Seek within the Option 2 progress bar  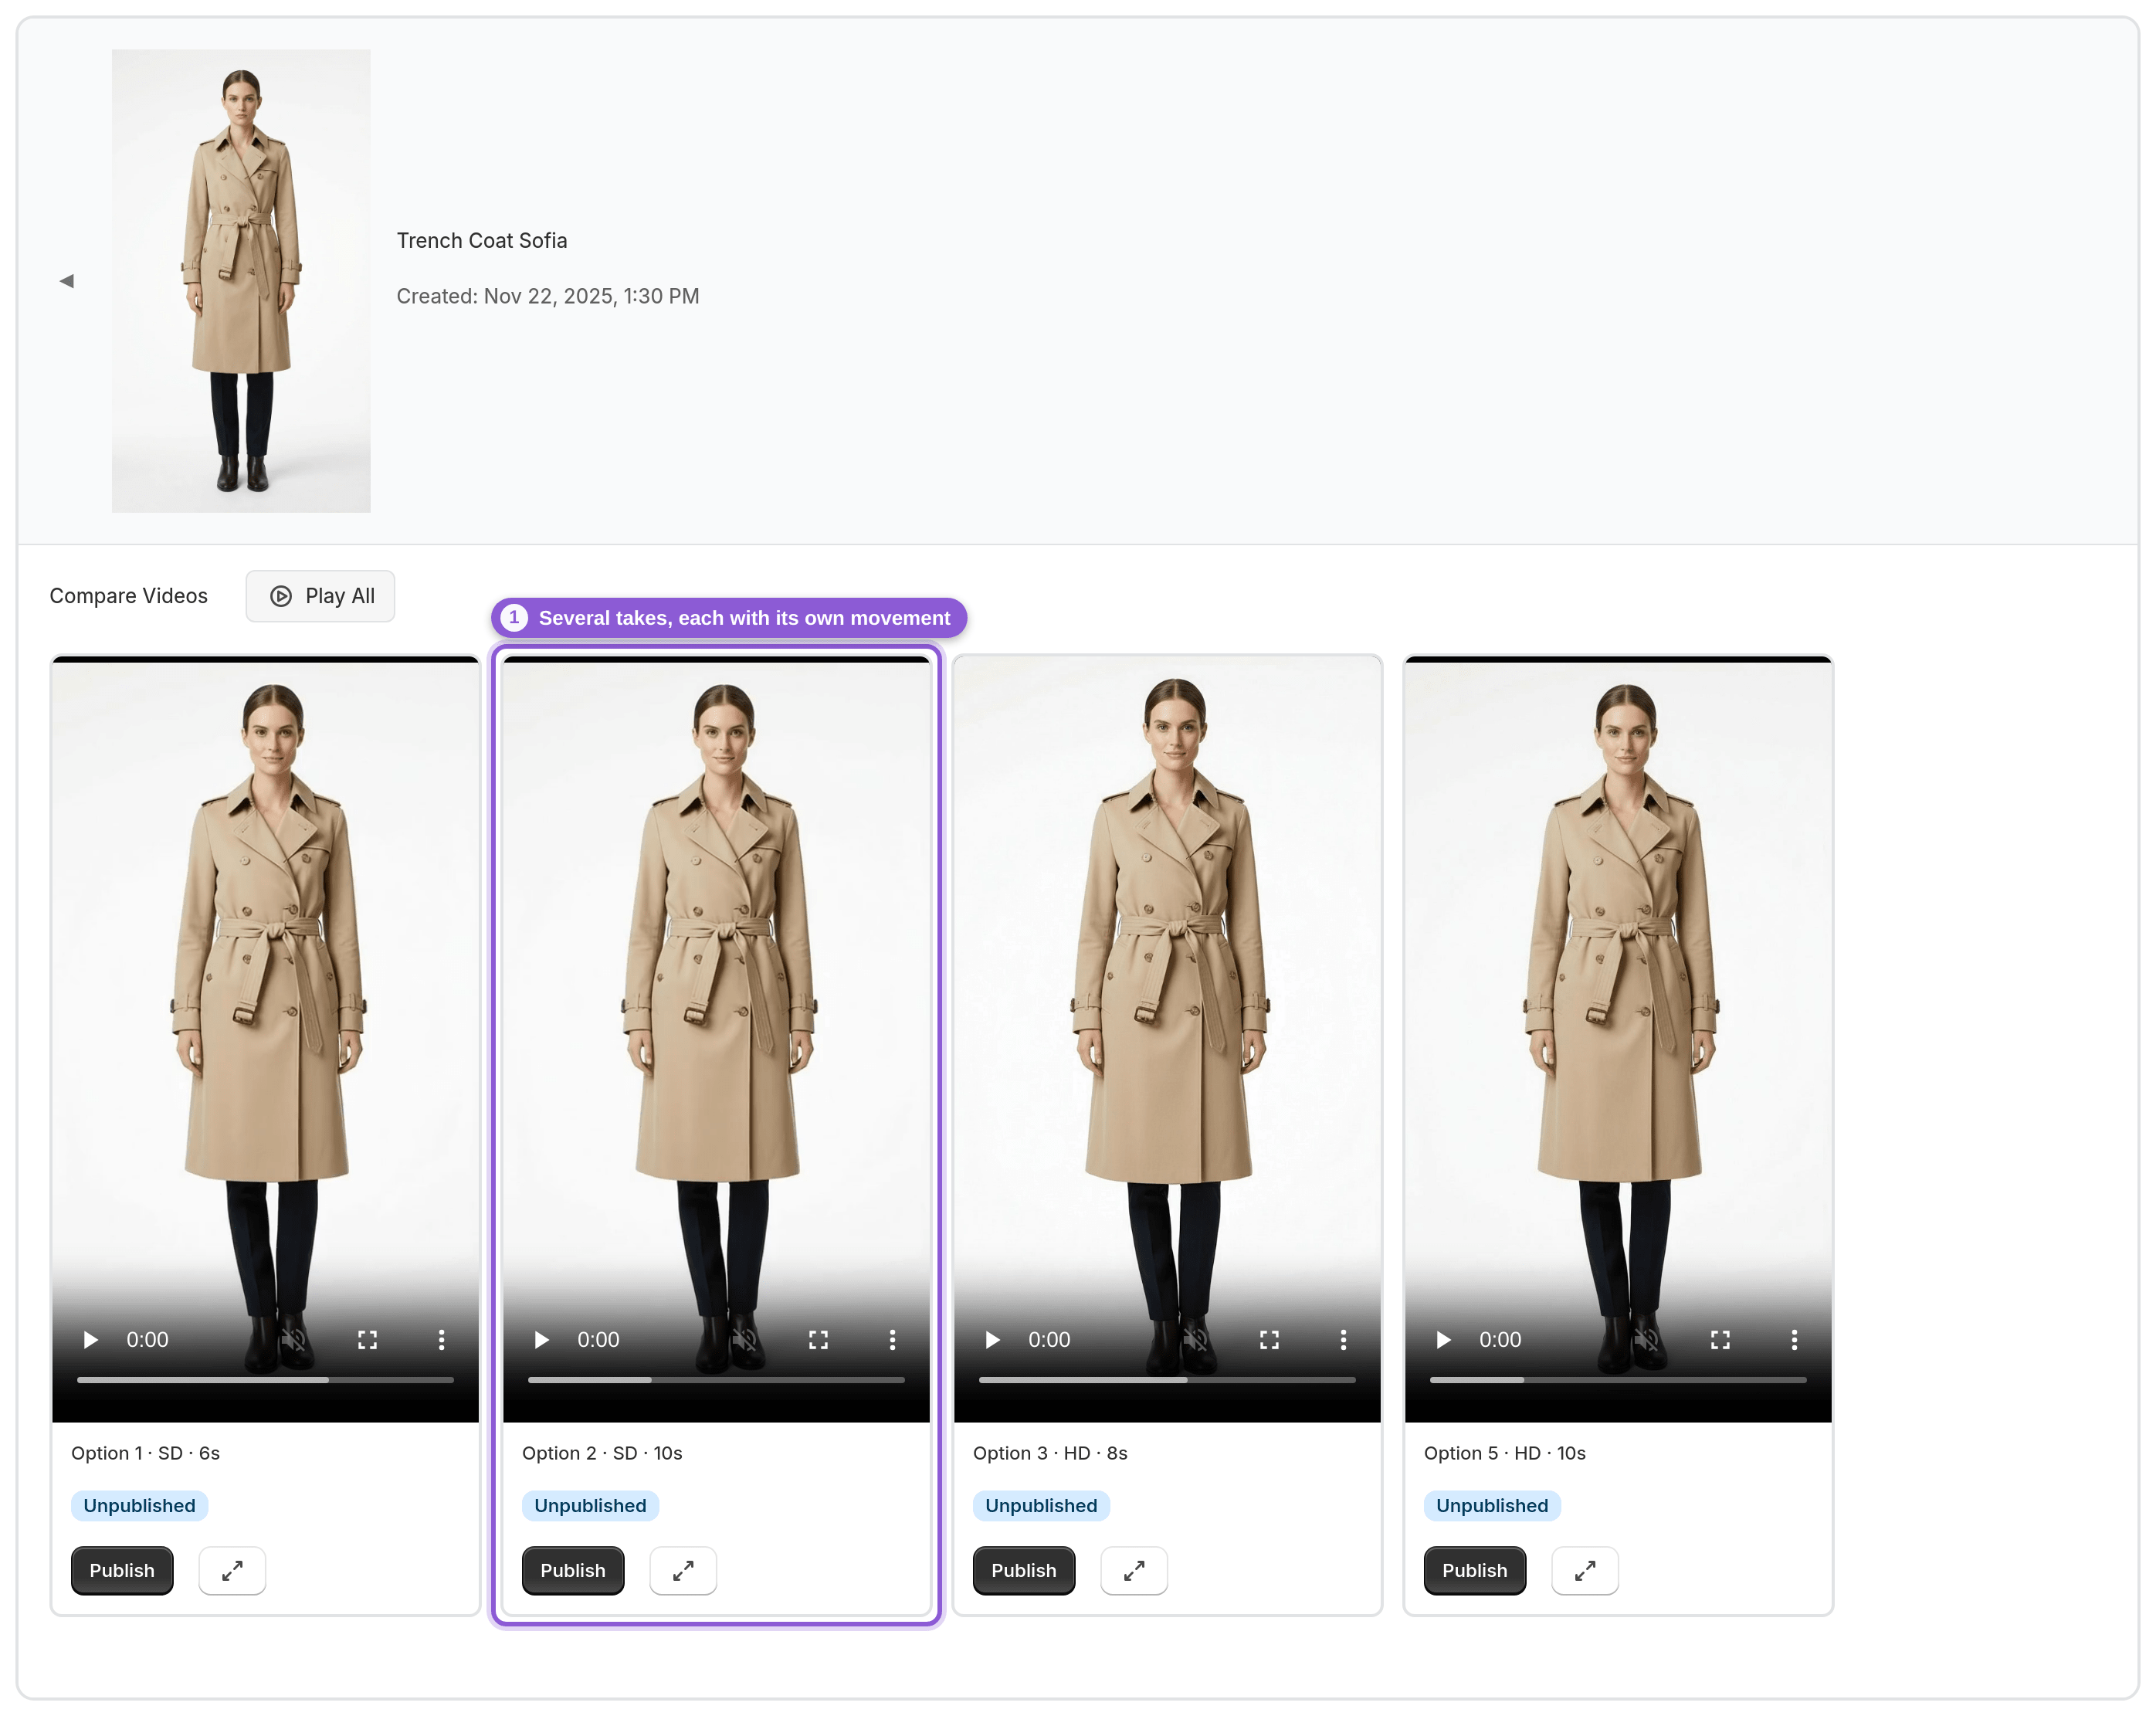click(716, 1380)
